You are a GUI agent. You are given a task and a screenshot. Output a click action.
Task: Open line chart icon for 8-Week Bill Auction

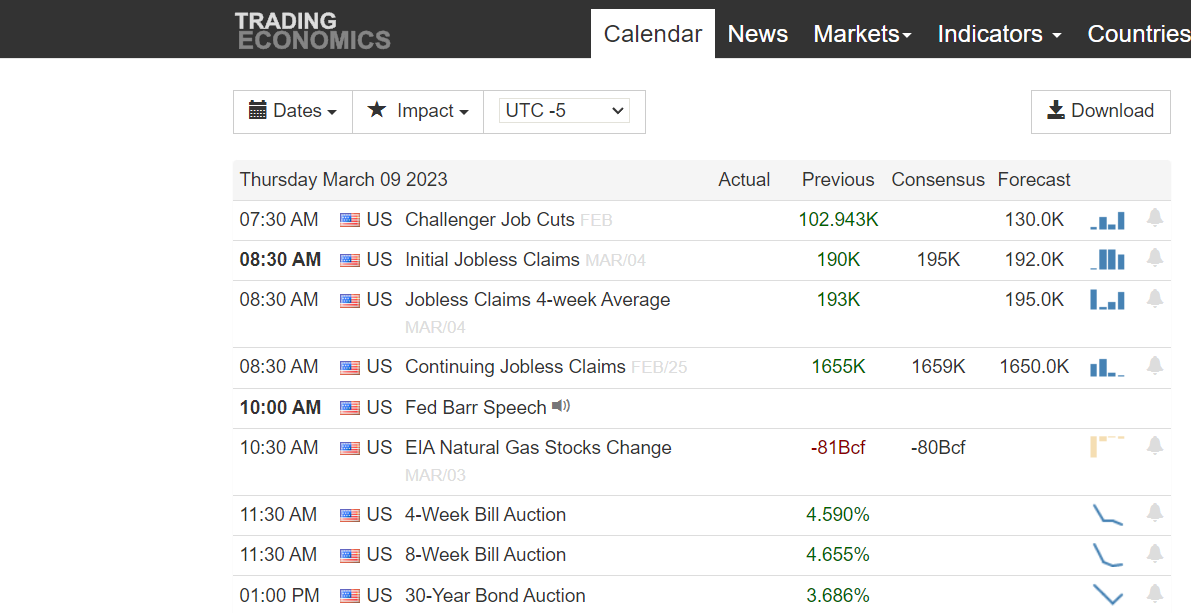[x=1107, y=555]
